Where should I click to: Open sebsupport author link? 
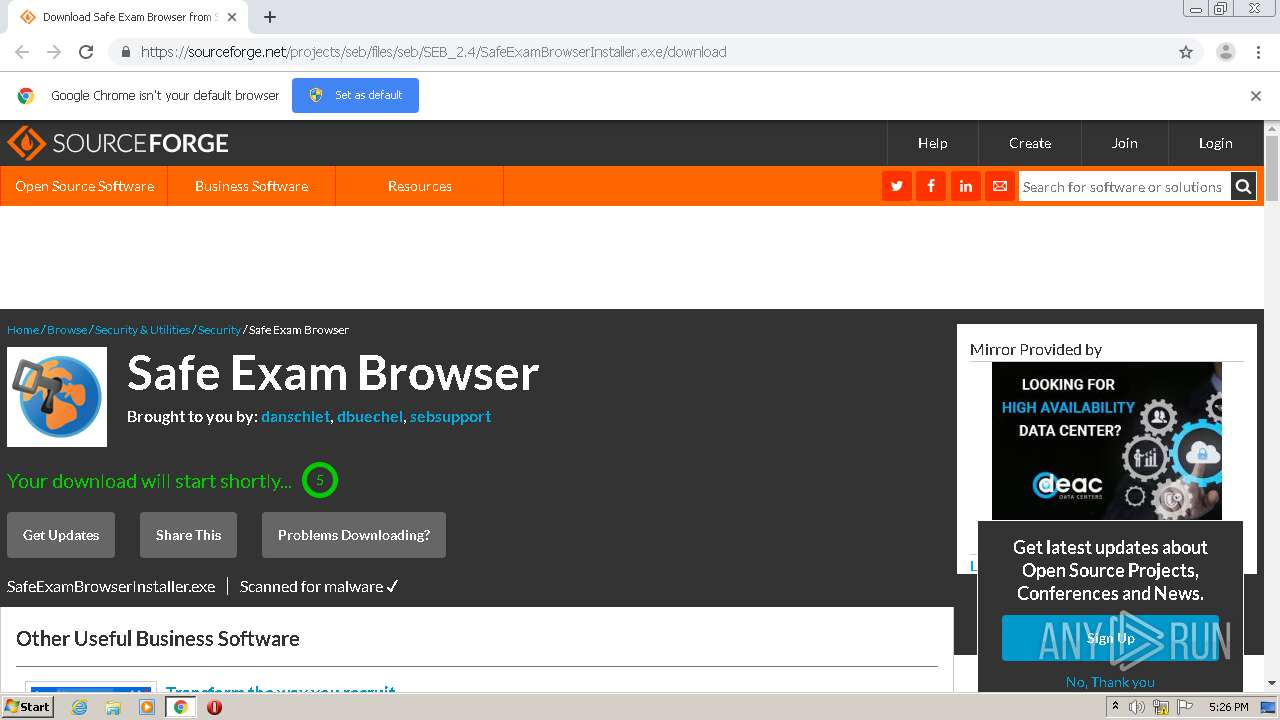pos(450,416)
